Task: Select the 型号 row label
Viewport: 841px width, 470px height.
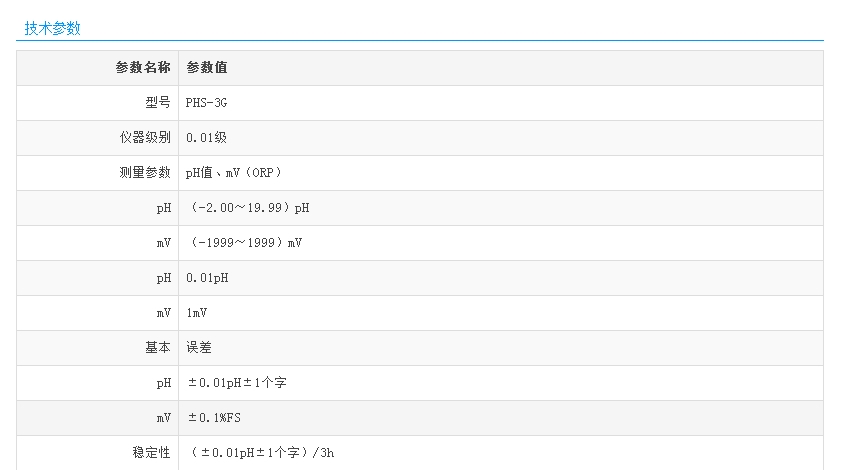Action: [x=157, y=103]
